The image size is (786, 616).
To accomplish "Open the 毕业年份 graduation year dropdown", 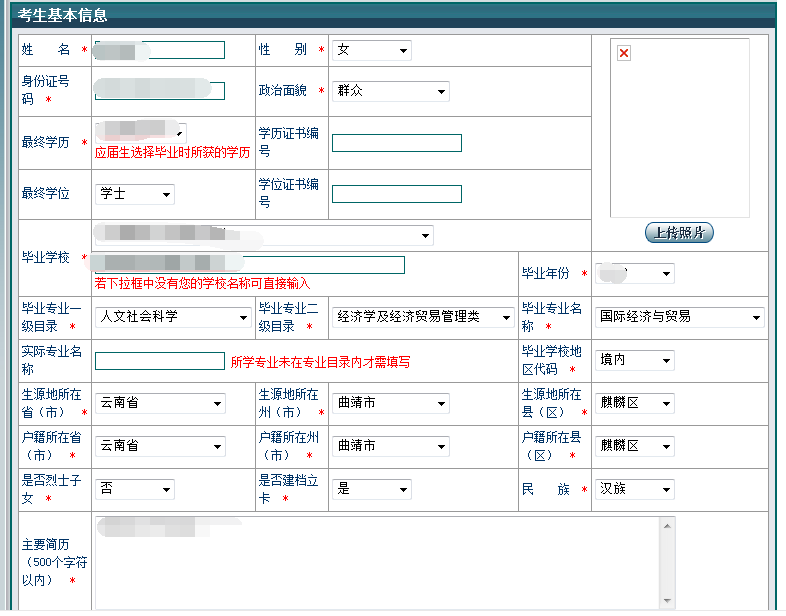I will [634, 274].
